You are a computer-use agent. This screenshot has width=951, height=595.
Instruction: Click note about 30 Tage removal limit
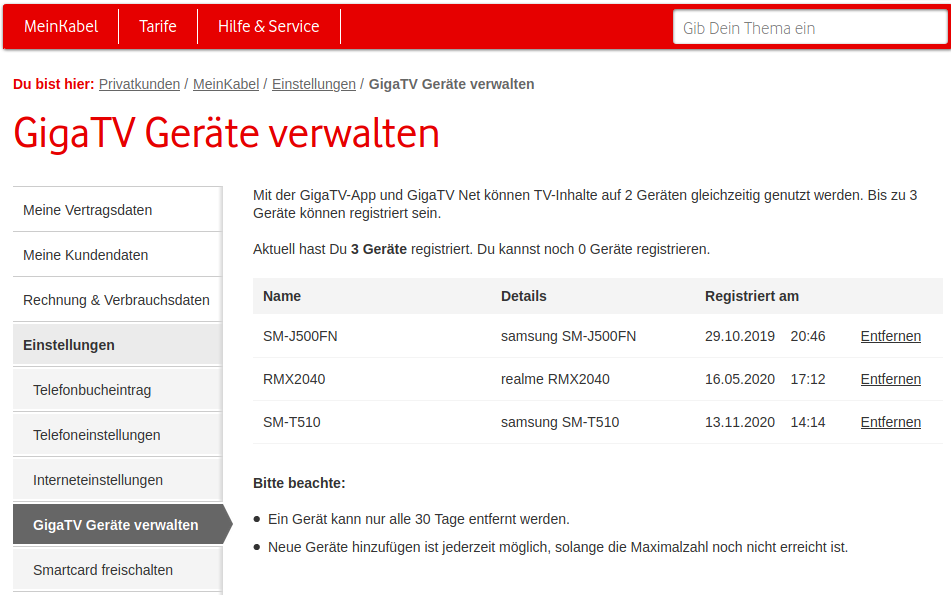[x=418, y=519]
